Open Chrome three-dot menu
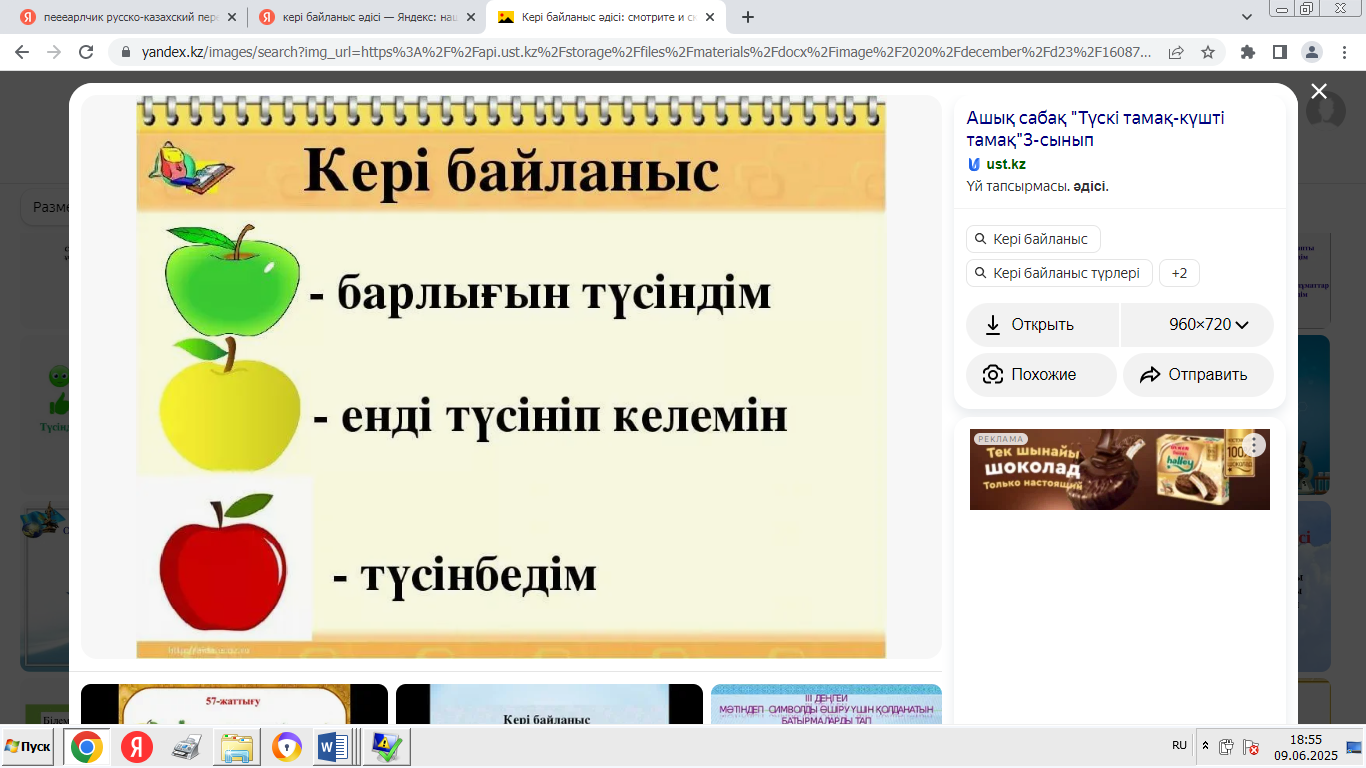This screenshot has height=768, width=1366. [1343, 52]
